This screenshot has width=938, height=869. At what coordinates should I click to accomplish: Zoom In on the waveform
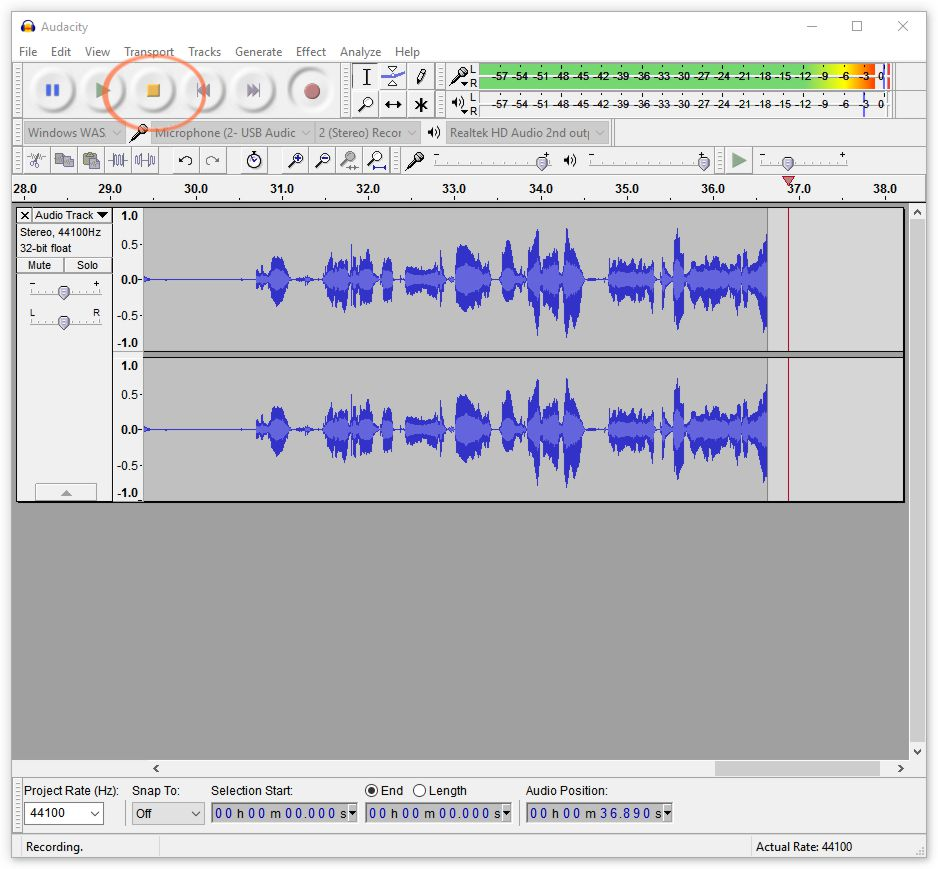(x=295, y=160)
